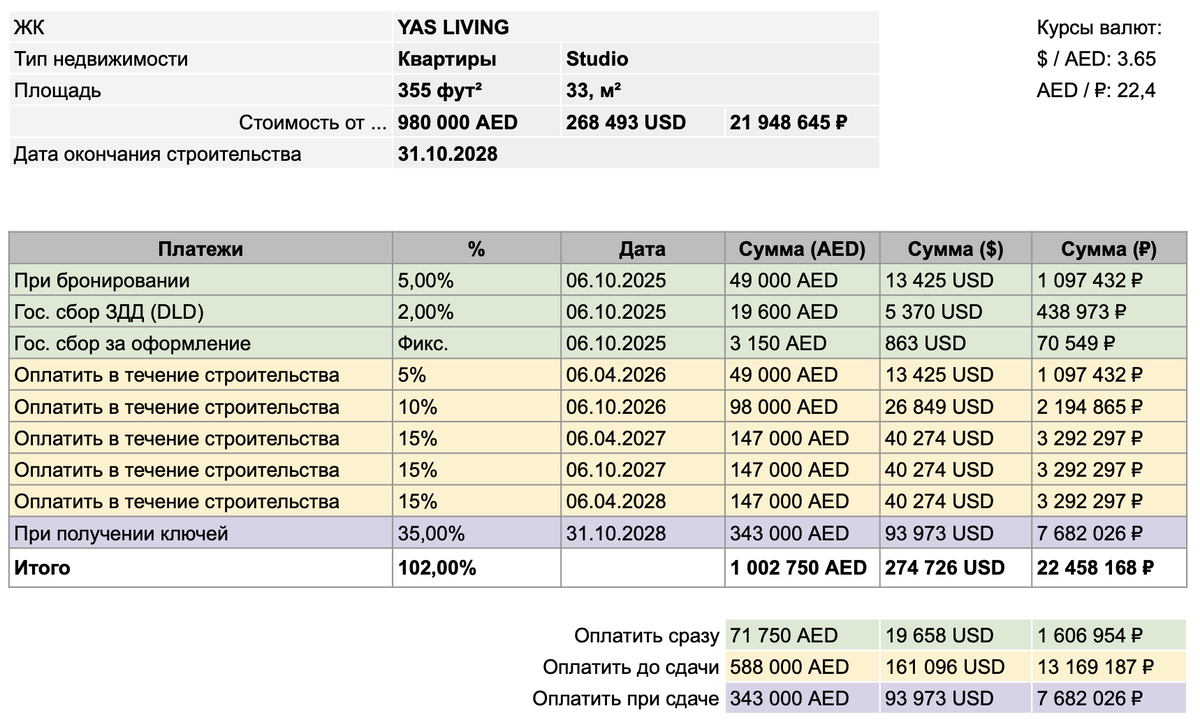
Task: Click the Курсы валют label
Action: (x=1100, y=27)
